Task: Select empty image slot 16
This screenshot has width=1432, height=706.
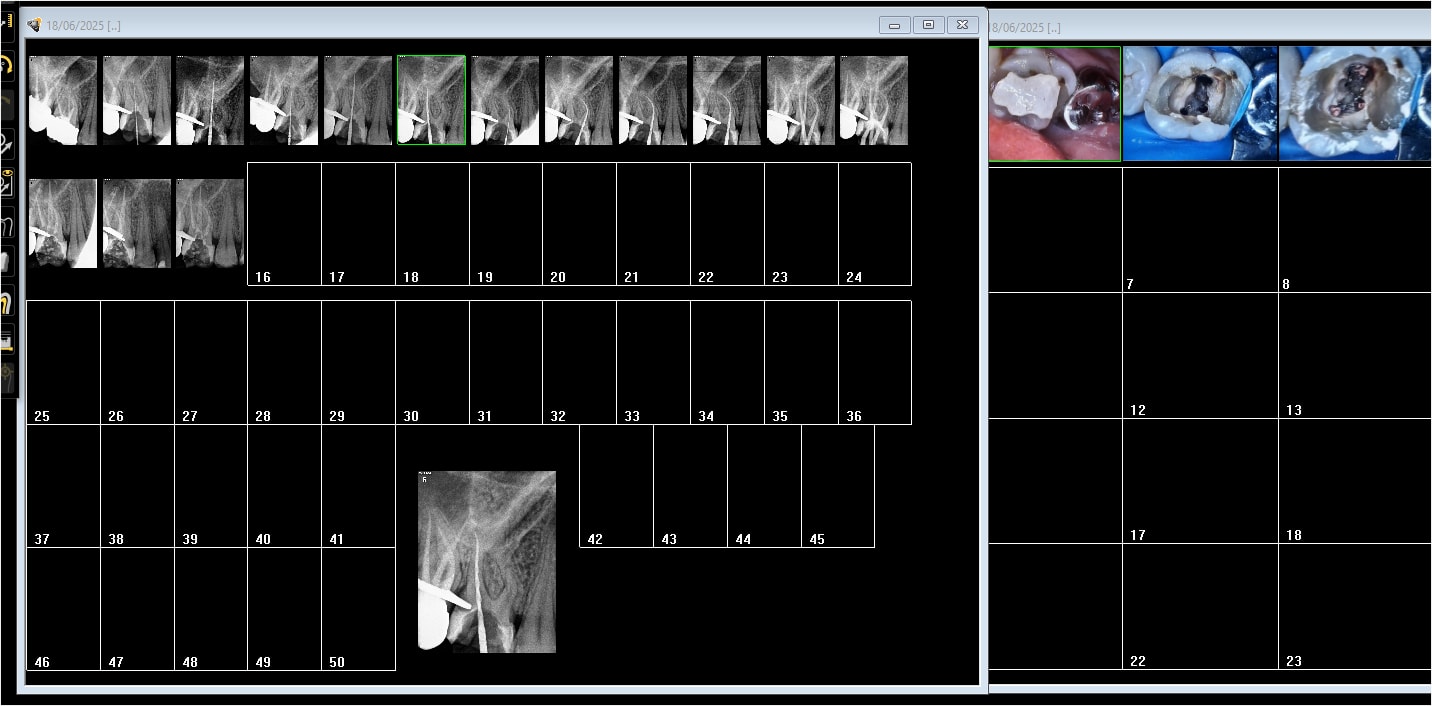Action: coord(284,224)
